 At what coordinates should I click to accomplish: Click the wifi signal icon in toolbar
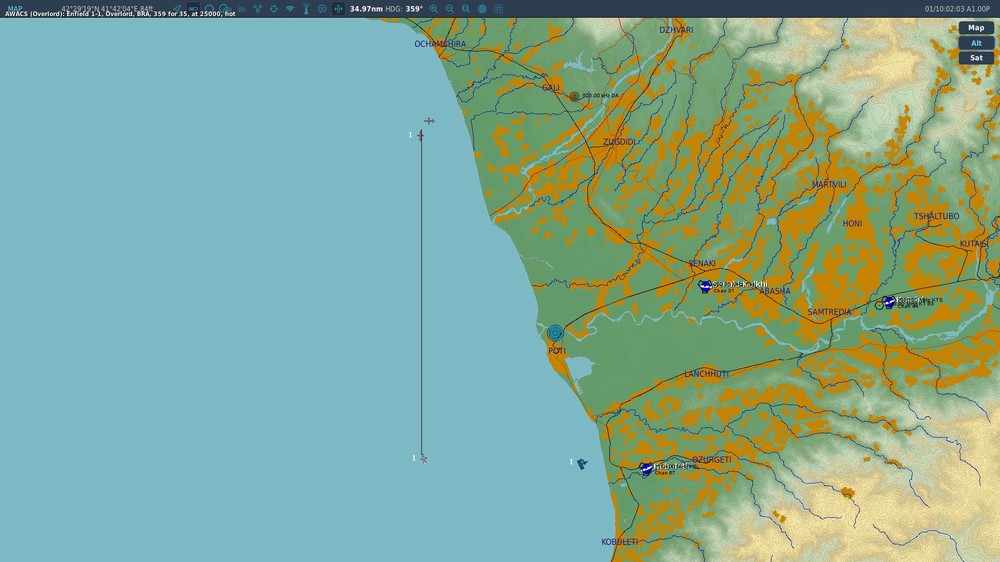click(x=290, y=9)
